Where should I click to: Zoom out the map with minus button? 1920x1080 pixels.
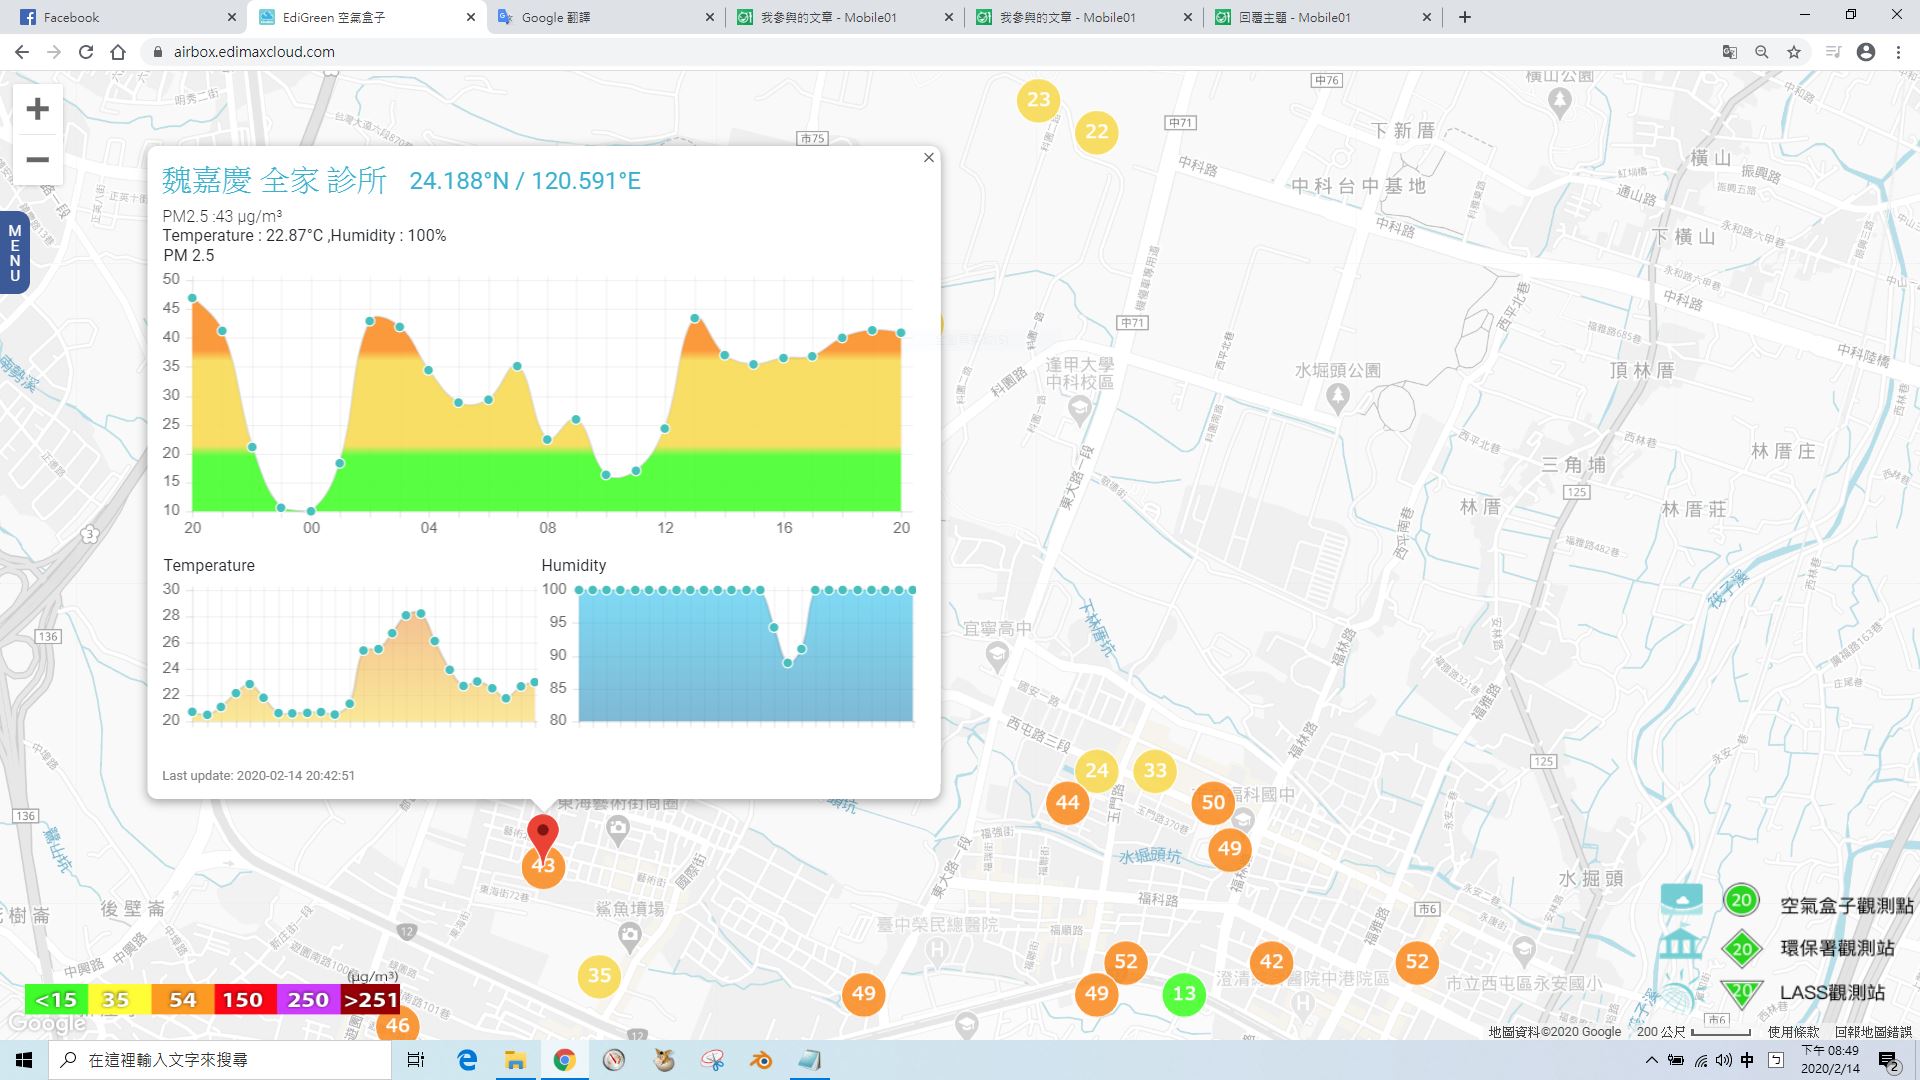pos(37,160)
